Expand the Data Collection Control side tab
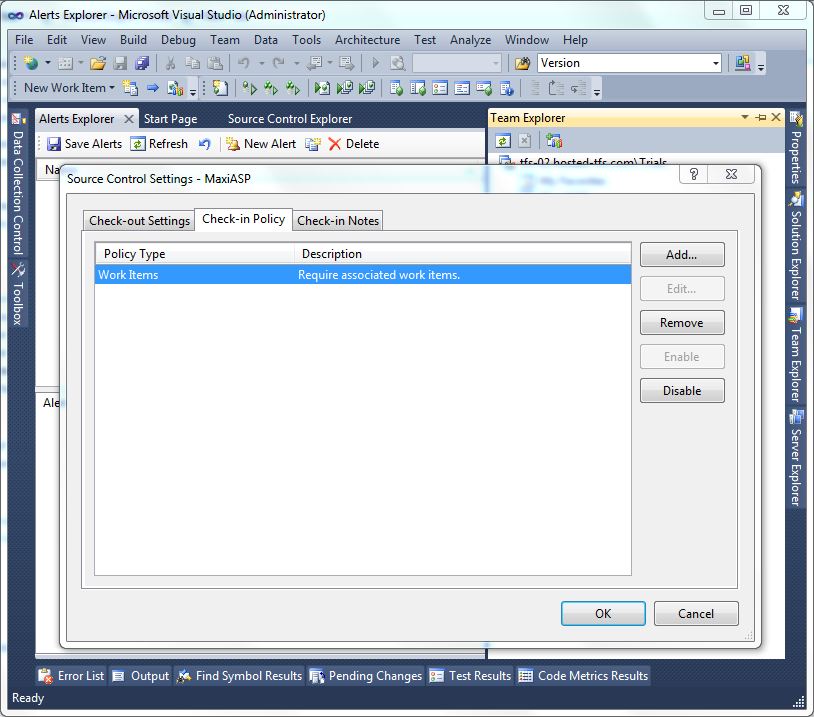The width and height of the screenshot is (814, 717). point(18,184)
